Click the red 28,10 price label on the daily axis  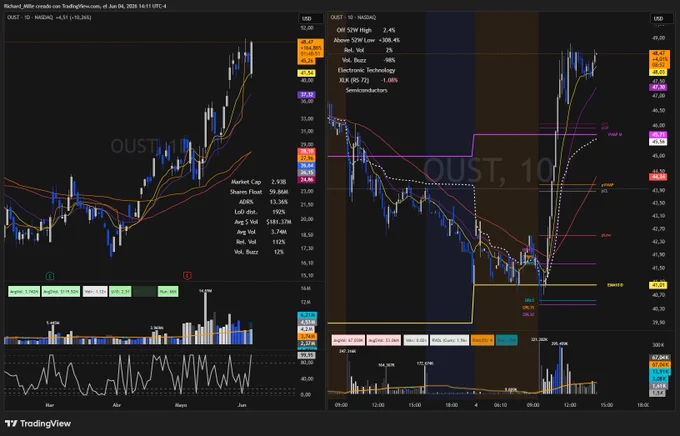[x=306, y=151]
